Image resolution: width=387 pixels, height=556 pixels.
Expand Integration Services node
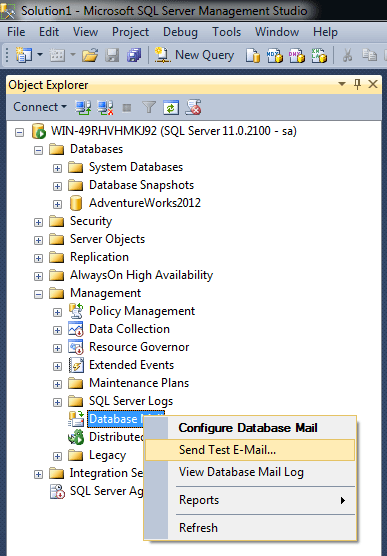coord(38,474)
